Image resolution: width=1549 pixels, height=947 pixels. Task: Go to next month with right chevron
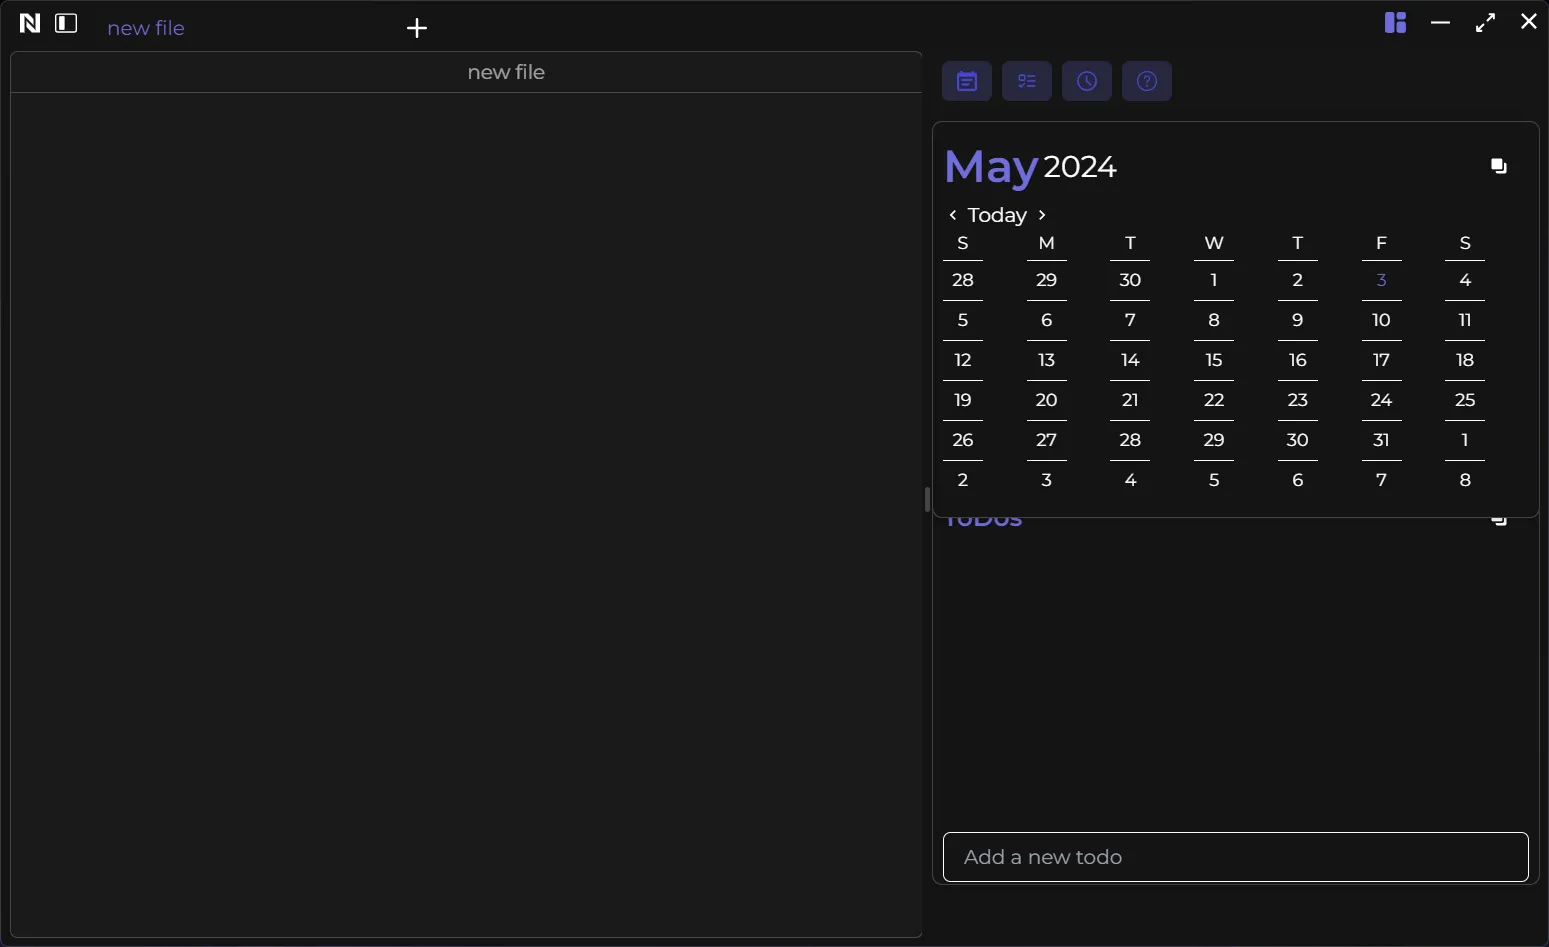[1042, 215]
